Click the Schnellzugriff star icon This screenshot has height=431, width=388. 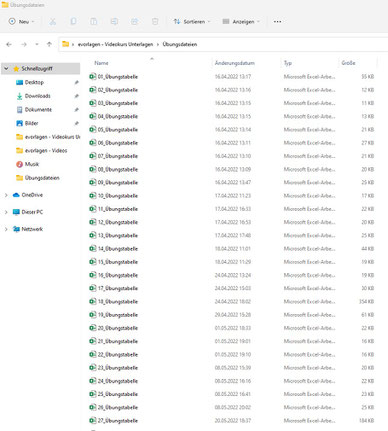pos(16,69)
